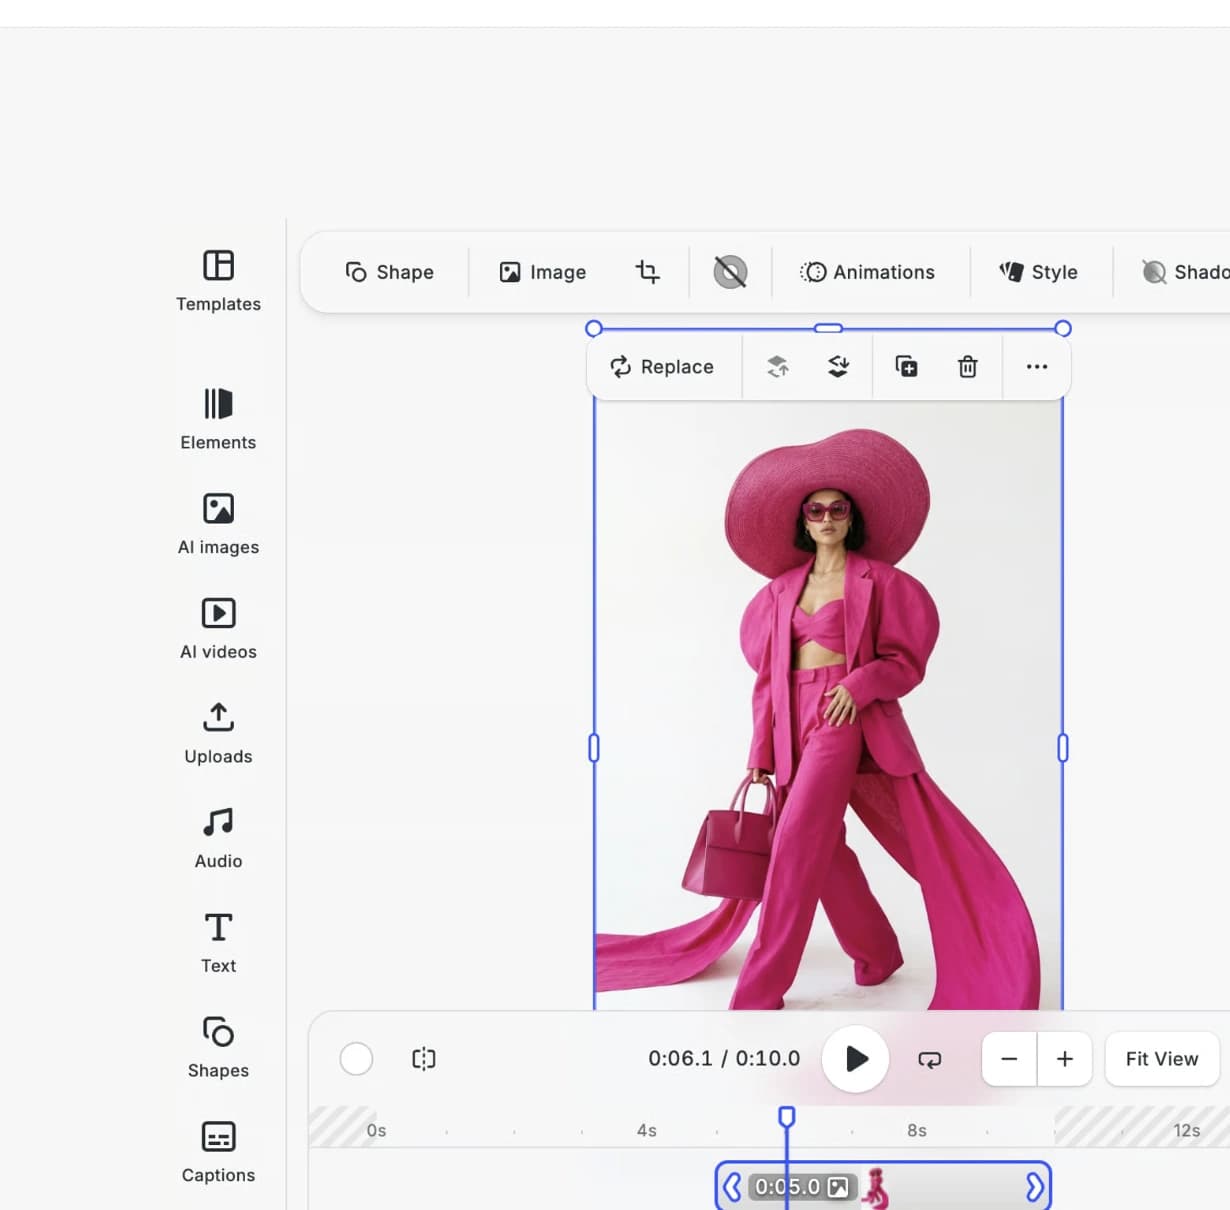The image size is (1230, 1210).
Task: Click the remove background circle icon
Action: 730,272
